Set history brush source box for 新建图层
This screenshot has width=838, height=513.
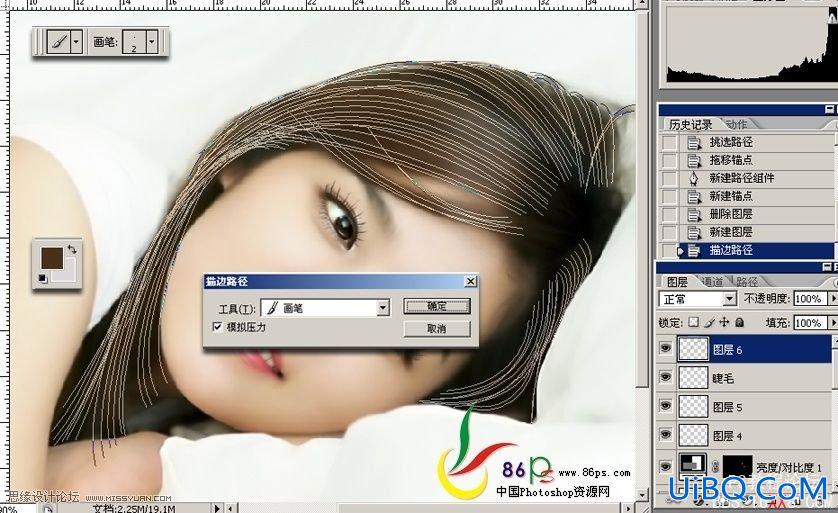pyautogui.click(x=669, y=232)
